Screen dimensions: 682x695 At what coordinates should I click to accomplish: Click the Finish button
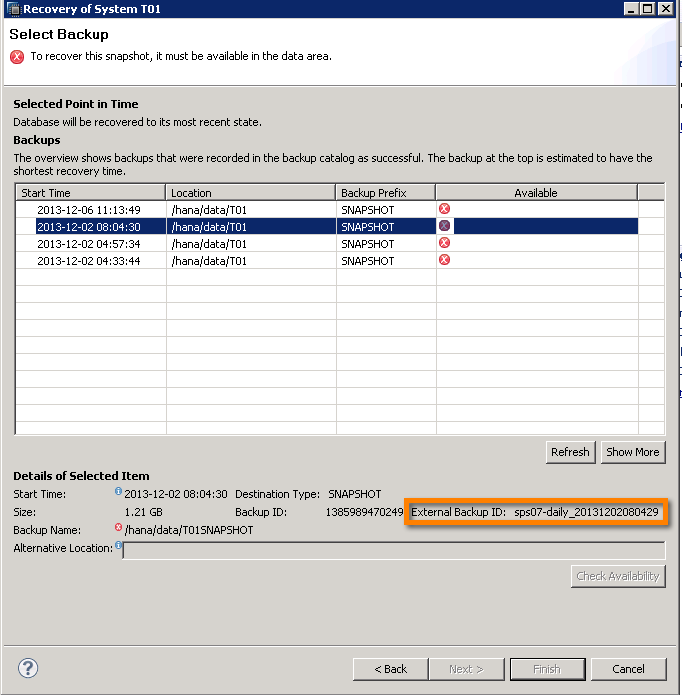click(547, 669)
